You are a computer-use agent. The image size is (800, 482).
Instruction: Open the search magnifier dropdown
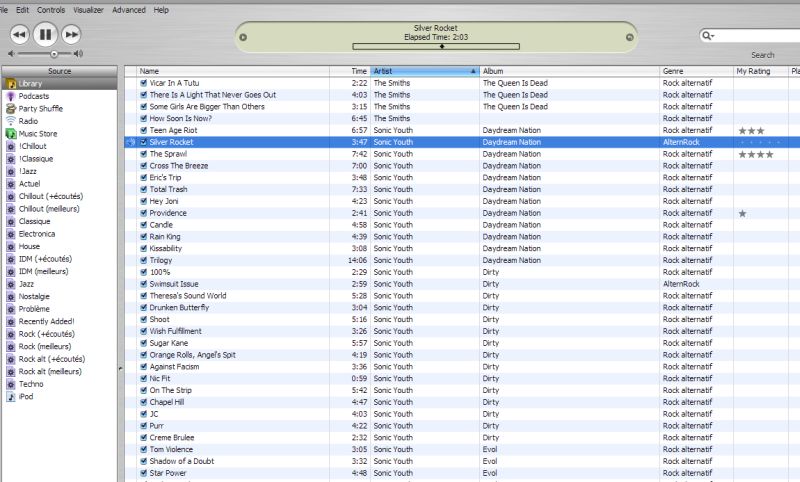tap(709, 36)
